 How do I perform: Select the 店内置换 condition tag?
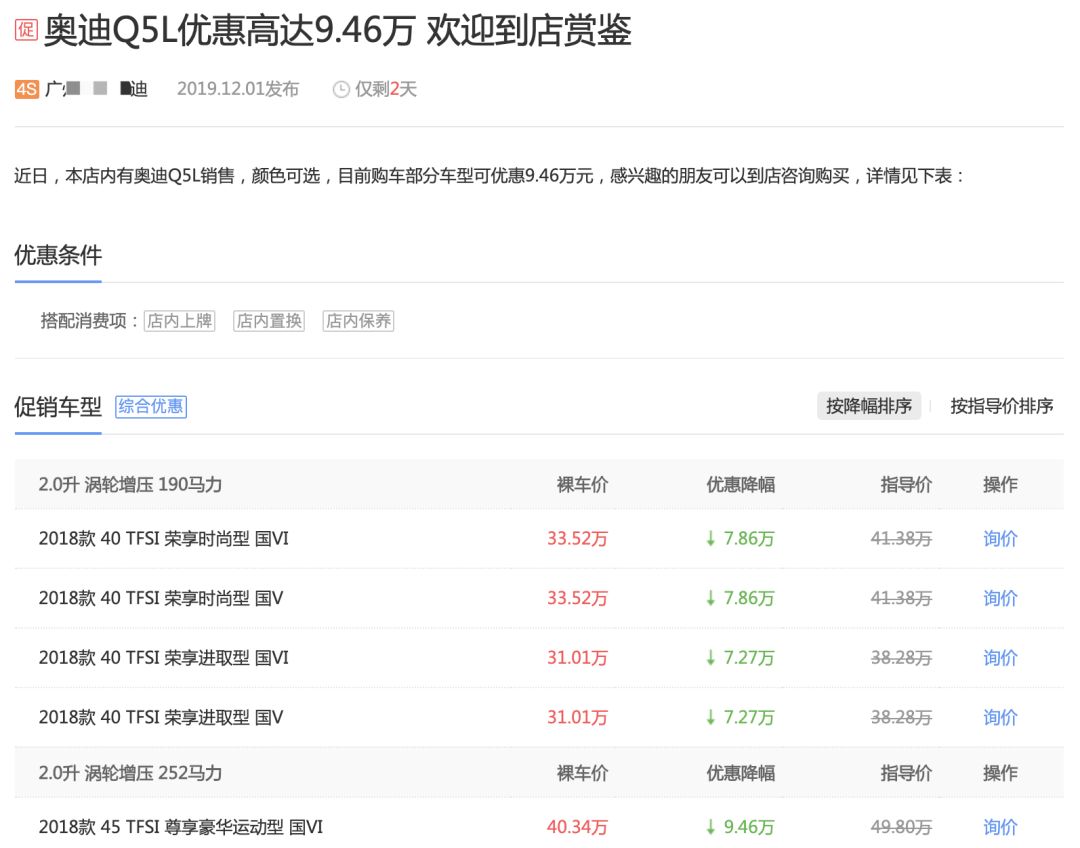(x=269, y=321)
